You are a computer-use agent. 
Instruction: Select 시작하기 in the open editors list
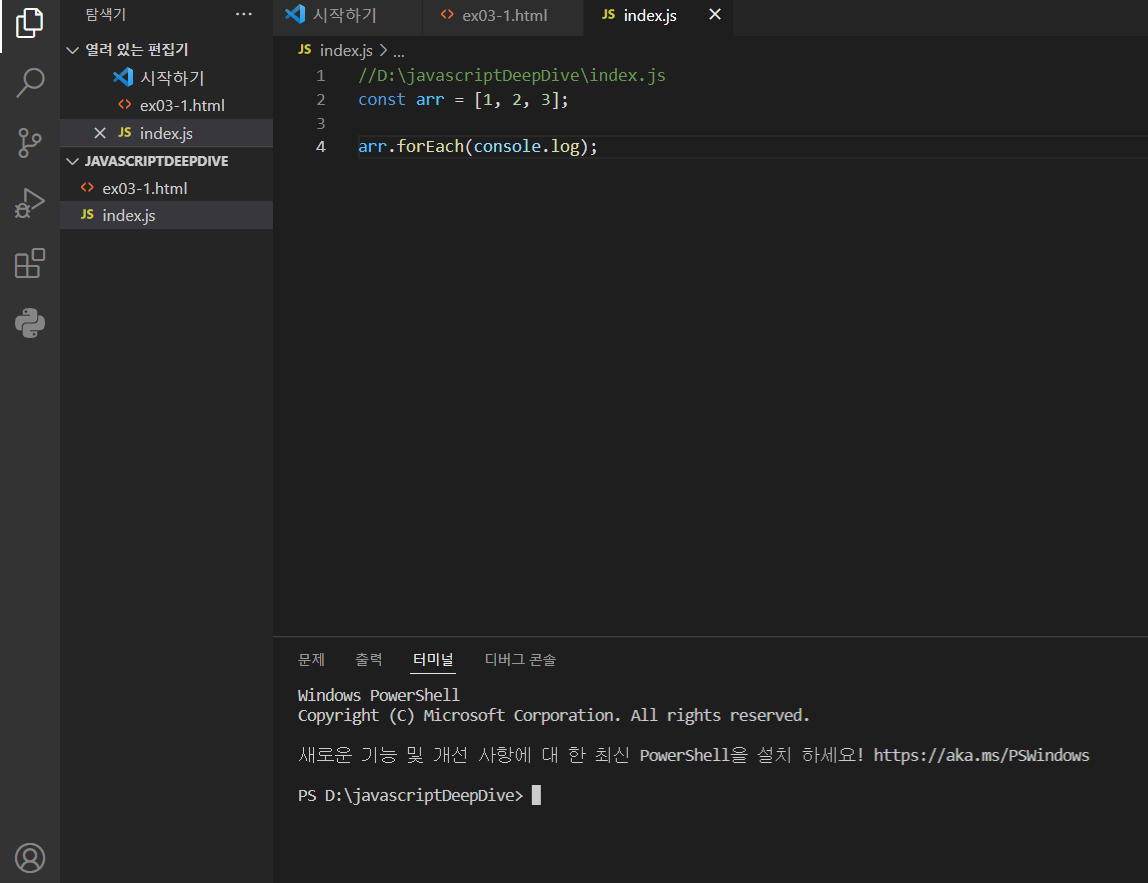point(166,78)
